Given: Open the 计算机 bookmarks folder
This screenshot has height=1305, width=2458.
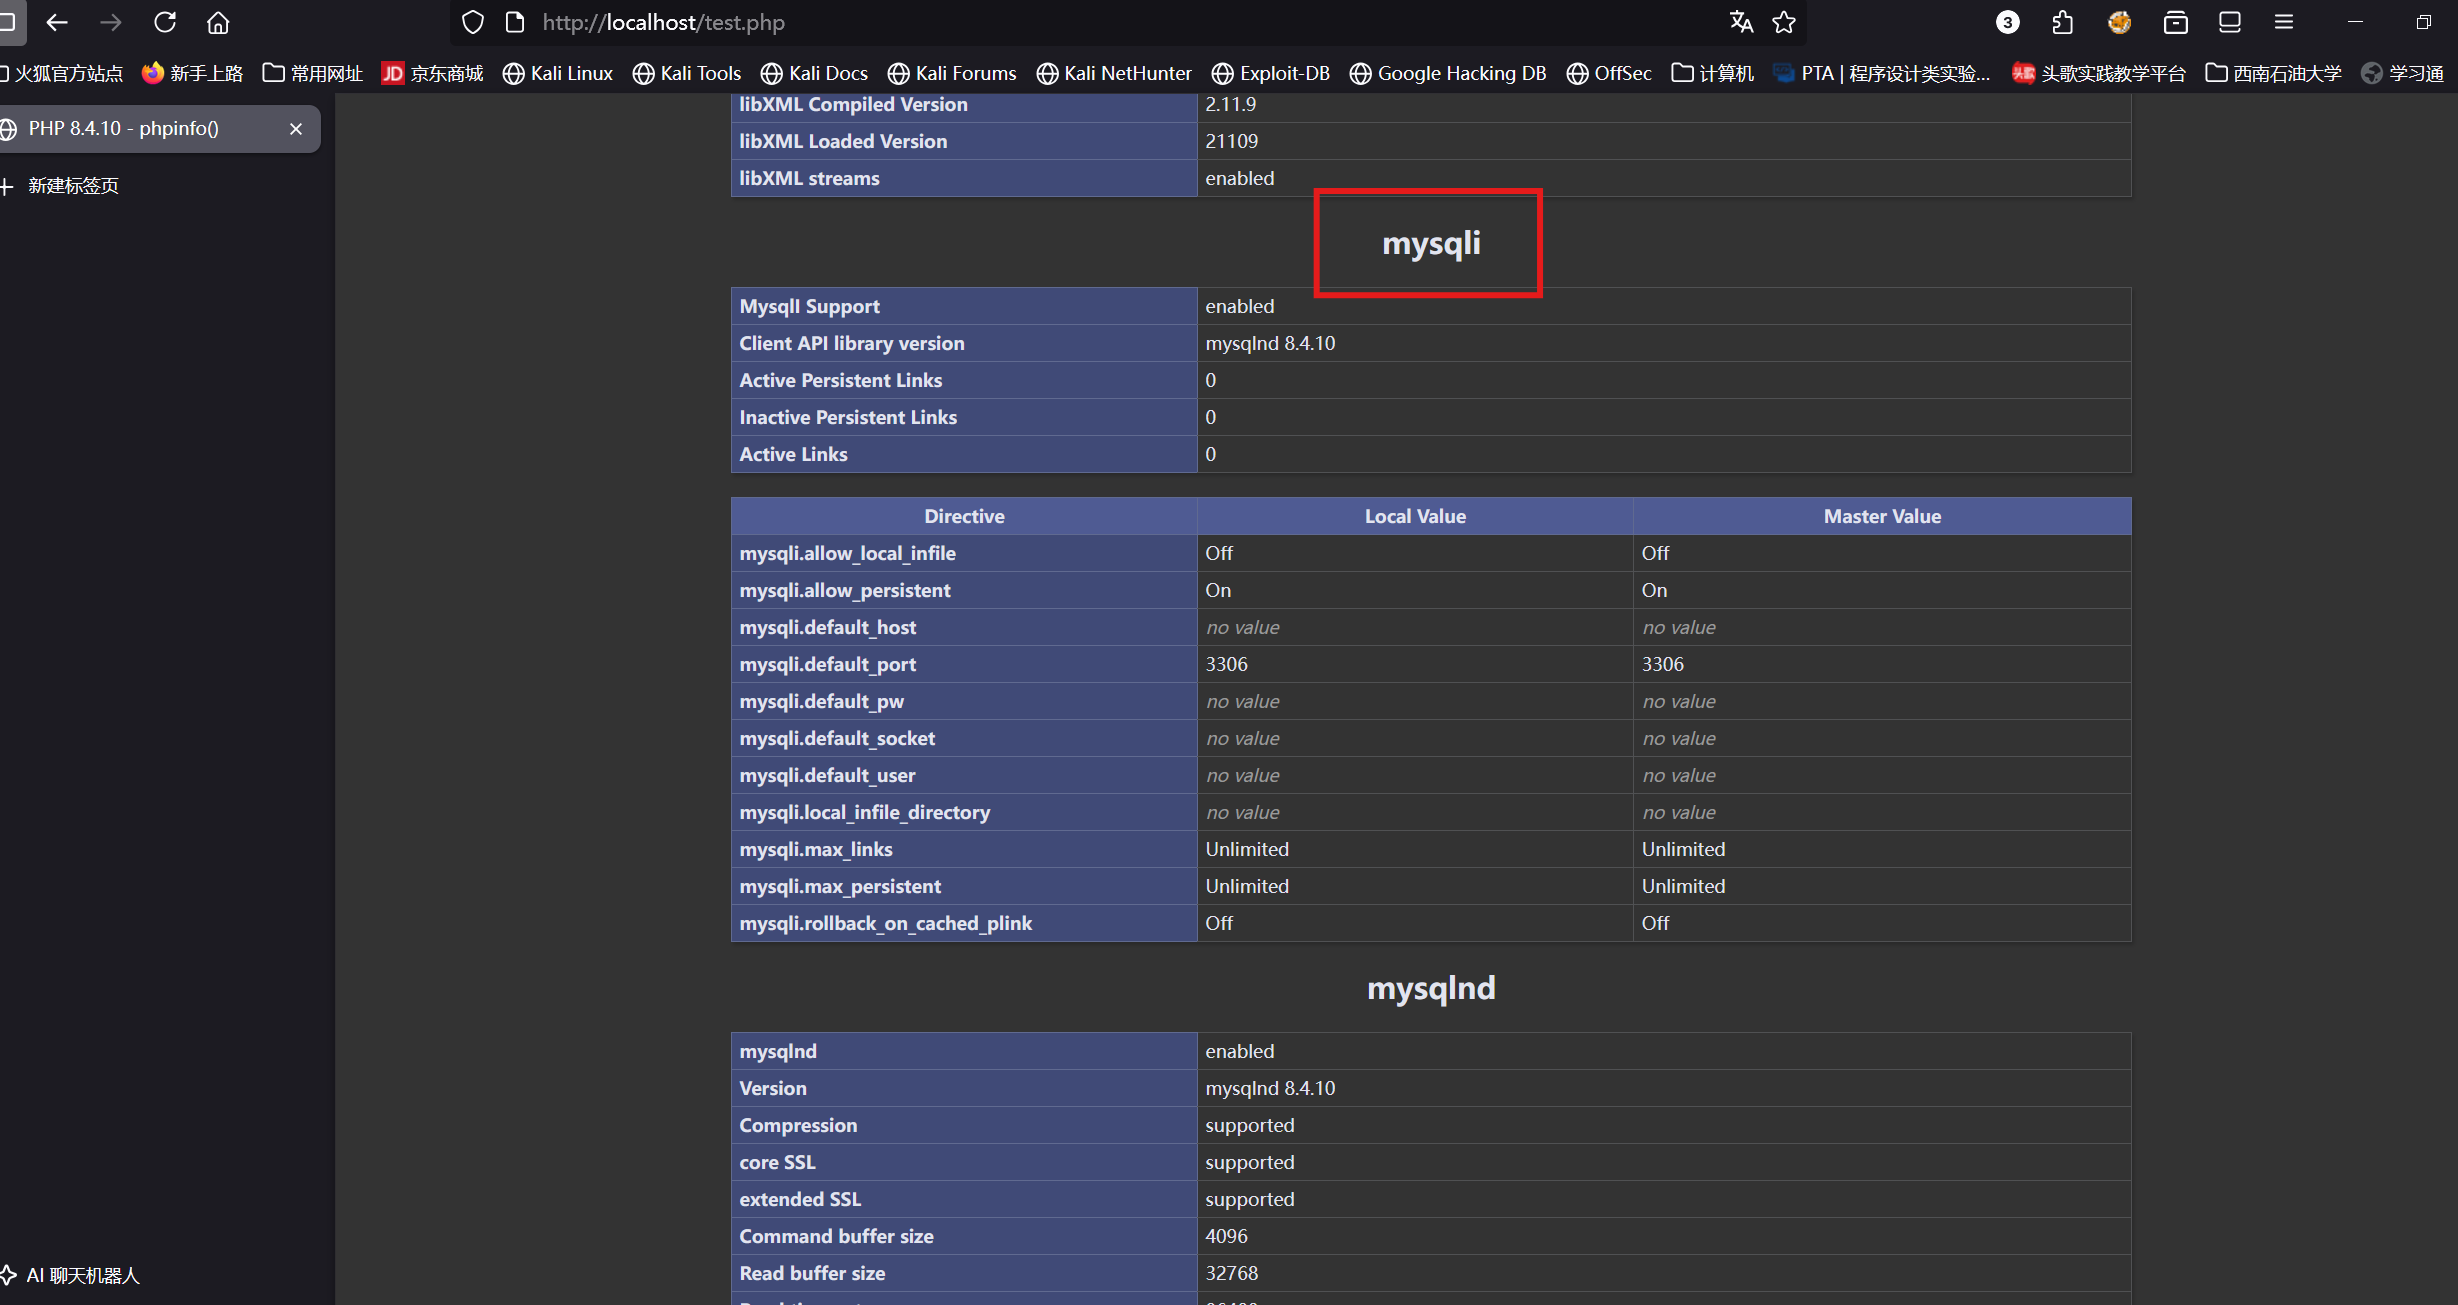Looking at the screenshot, I should [x=1712, y=72].
